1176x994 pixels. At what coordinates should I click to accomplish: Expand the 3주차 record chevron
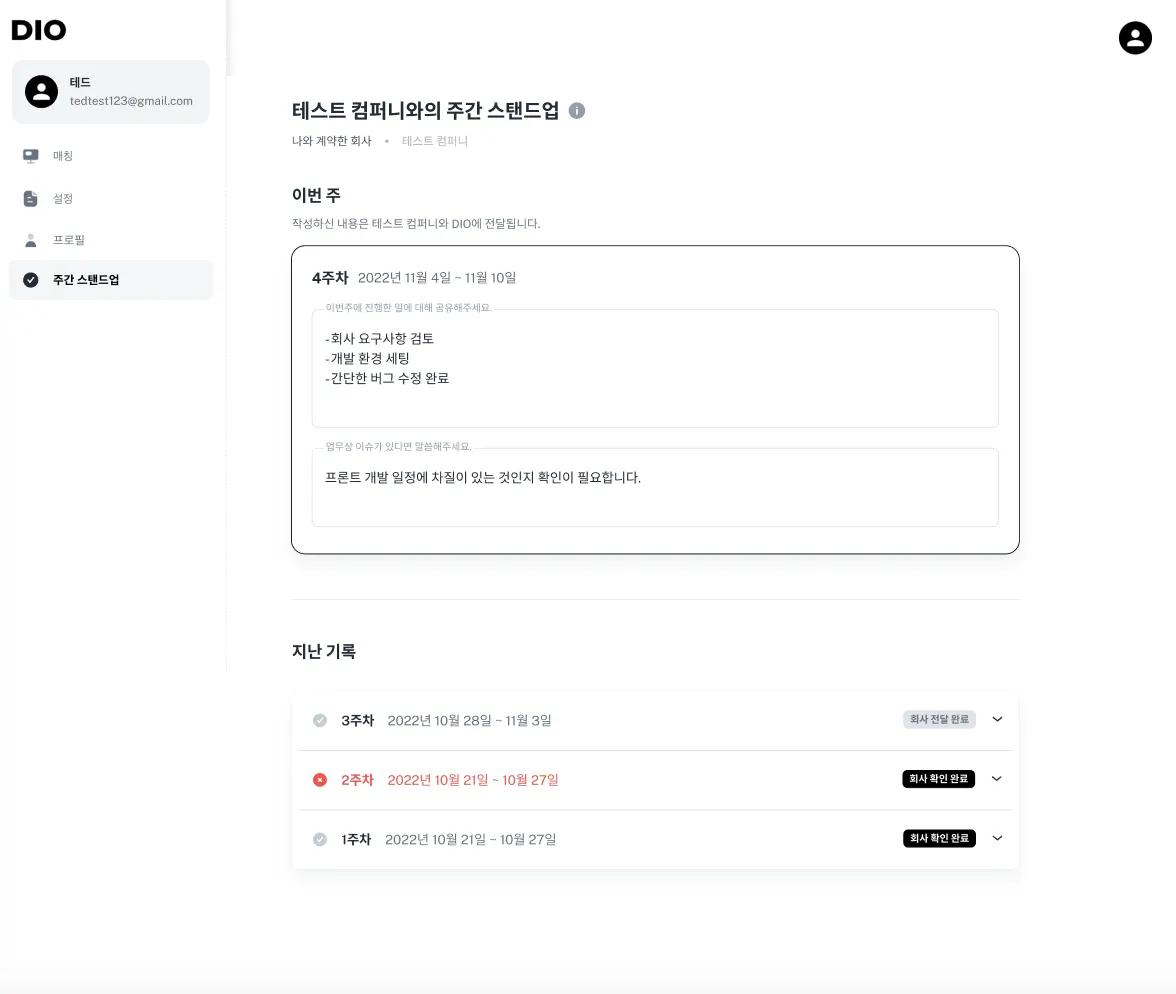pyautogui.click(x=998, y=719)
